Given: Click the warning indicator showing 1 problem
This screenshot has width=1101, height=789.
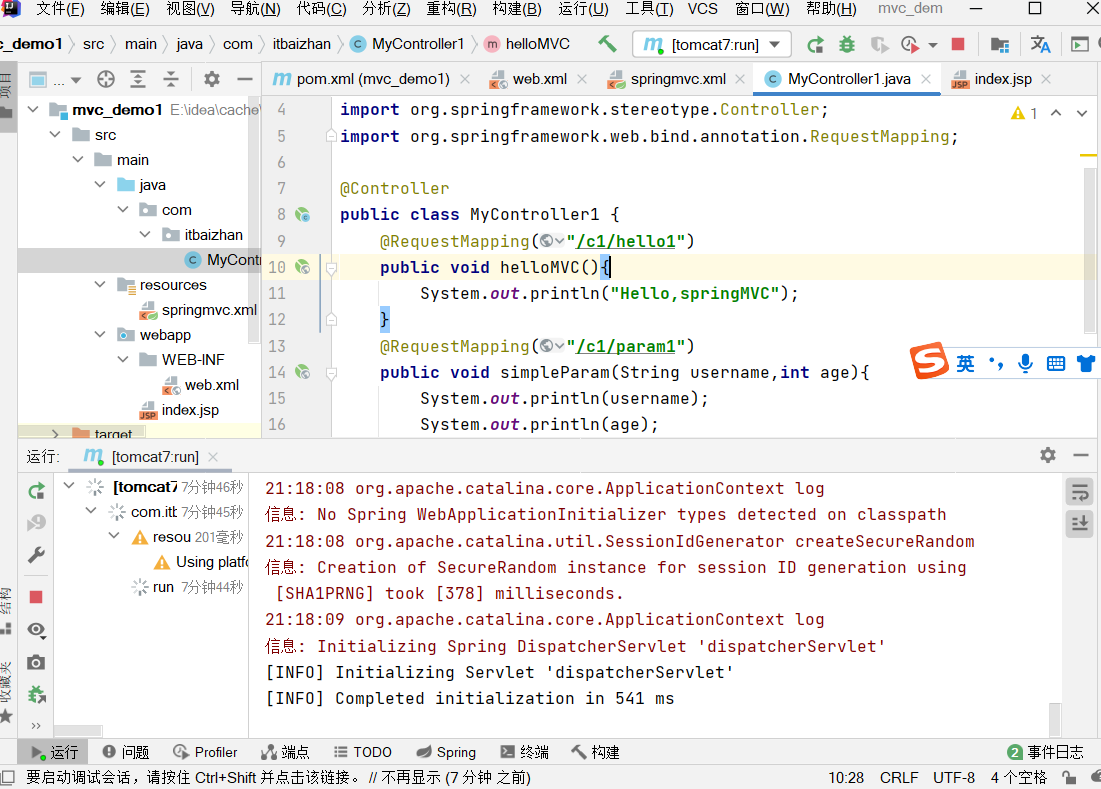Looking at the screenshot, I should [x=1024, y=113].
